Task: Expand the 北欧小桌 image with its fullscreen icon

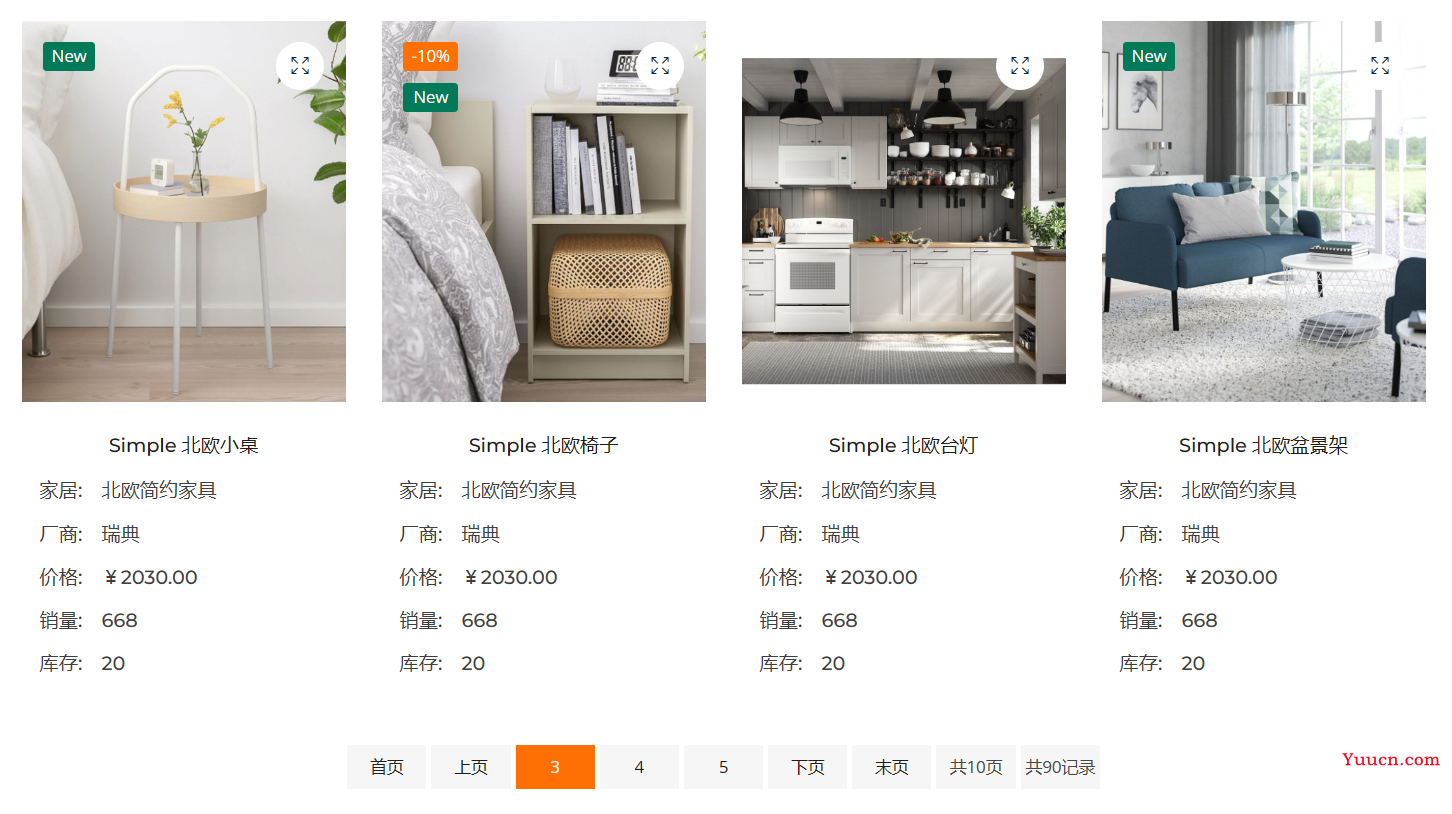Action: [300, 66]
